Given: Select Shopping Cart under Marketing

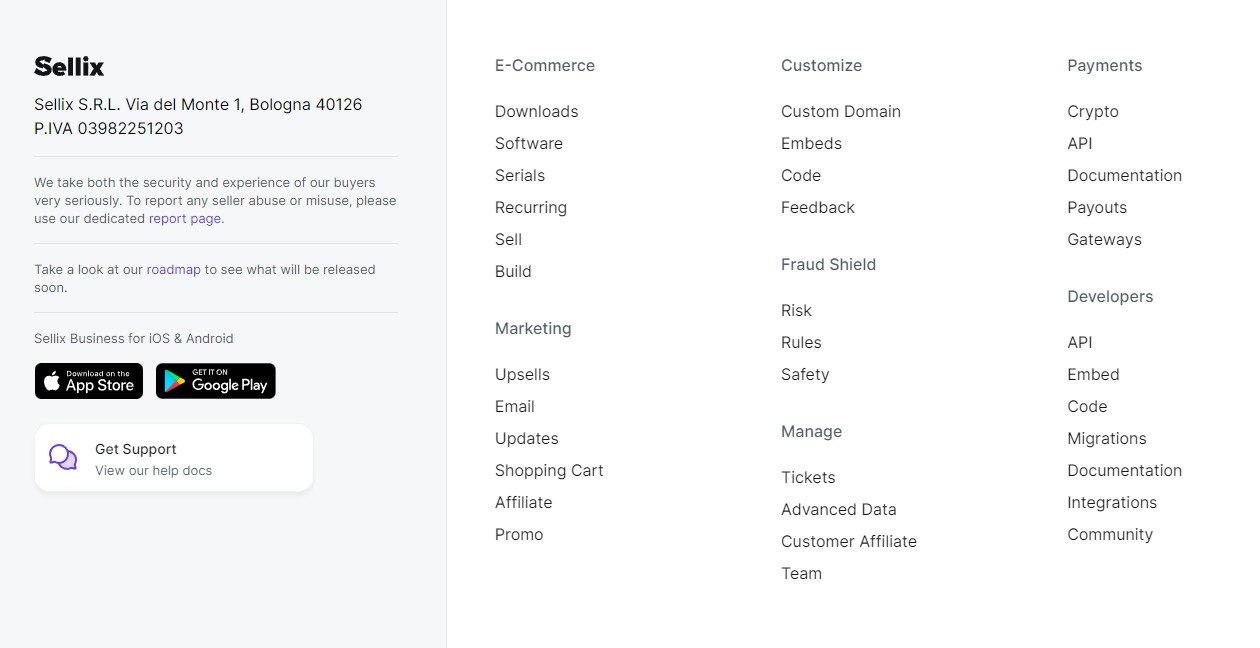Looking at the screenshot, I should coord(549,470).
